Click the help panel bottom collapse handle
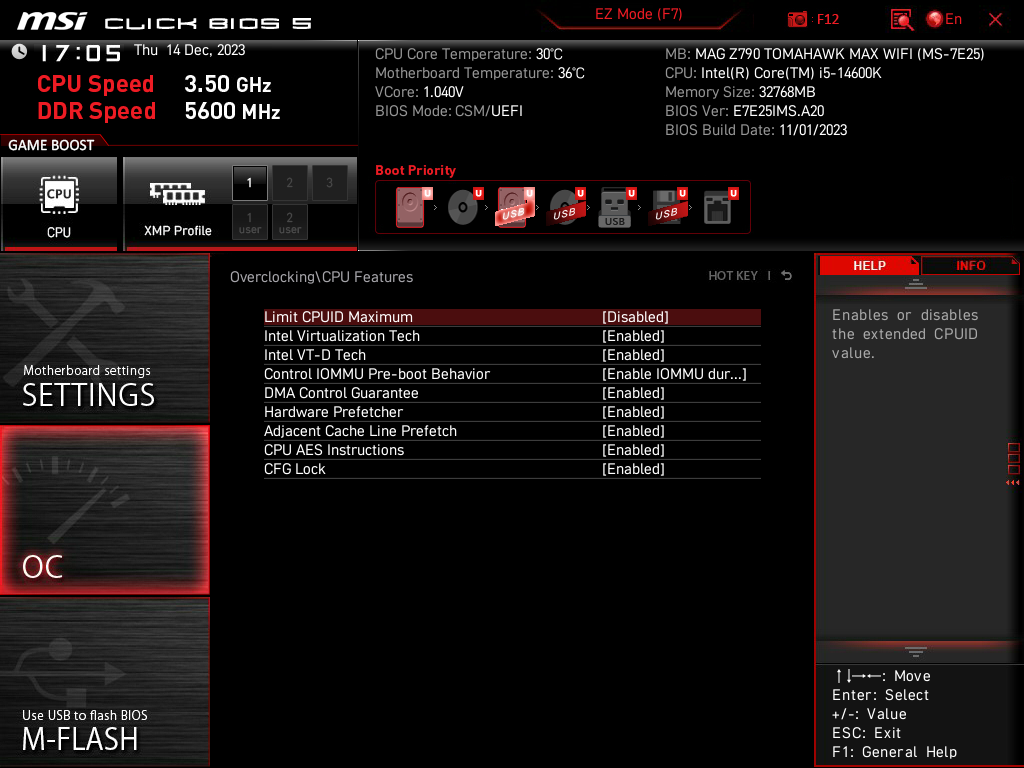This screenshot has width=1024, height=768. pyautogui.click(x=916, y=652)
